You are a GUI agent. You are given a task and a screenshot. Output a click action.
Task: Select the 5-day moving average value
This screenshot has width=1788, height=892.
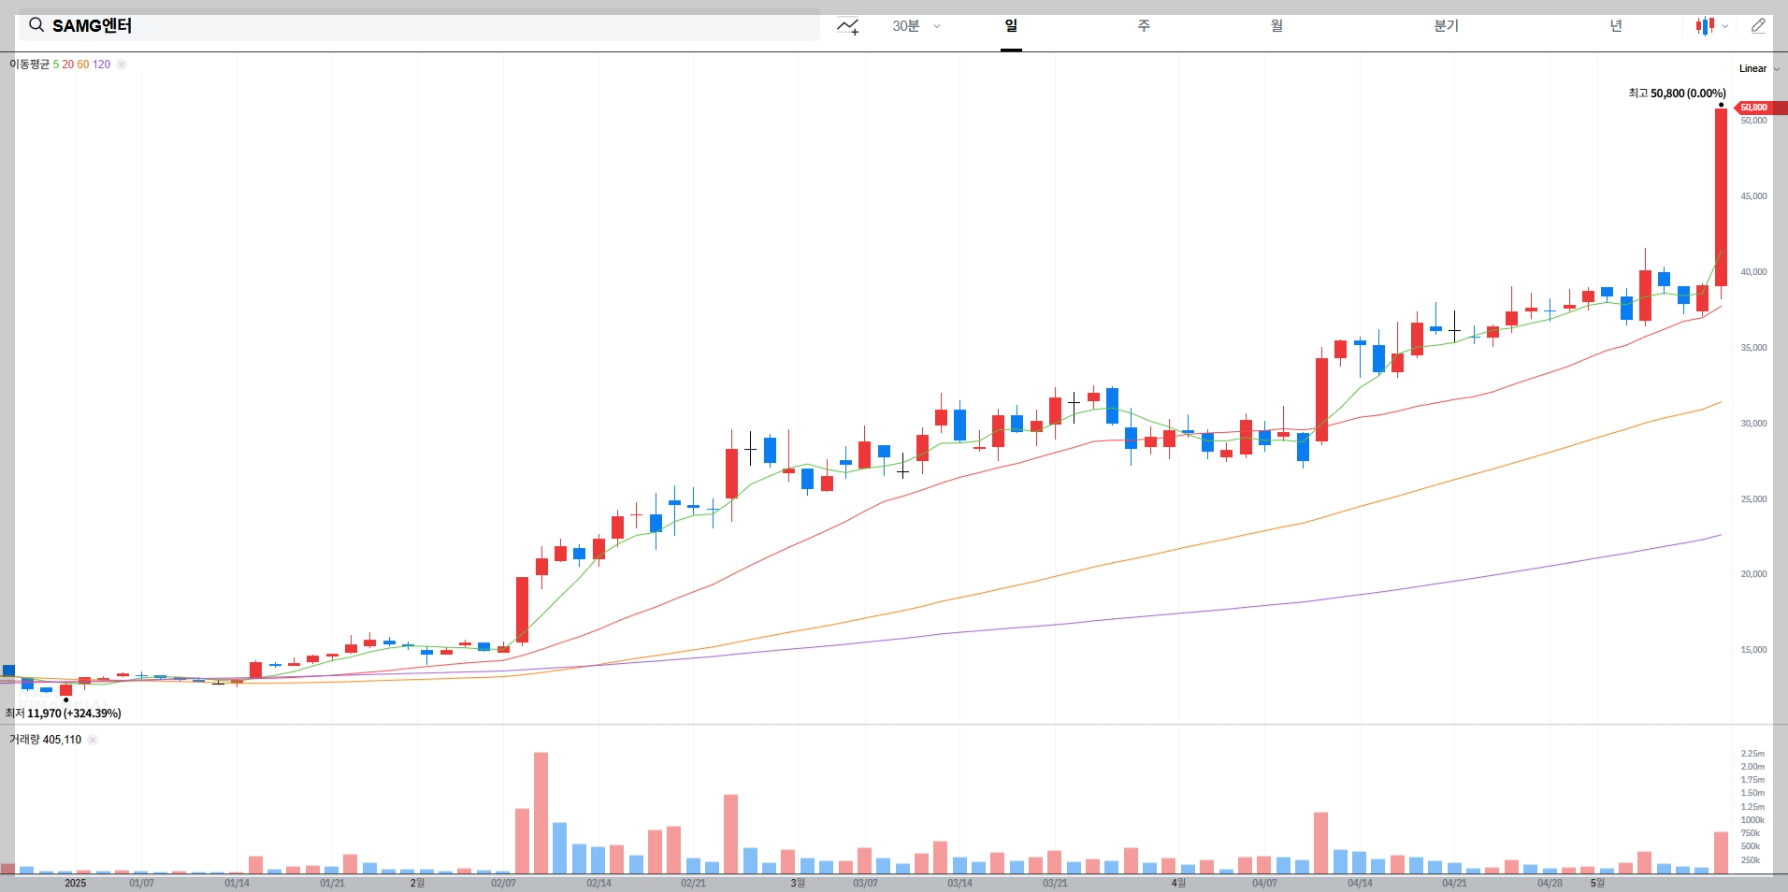(56, 64)
